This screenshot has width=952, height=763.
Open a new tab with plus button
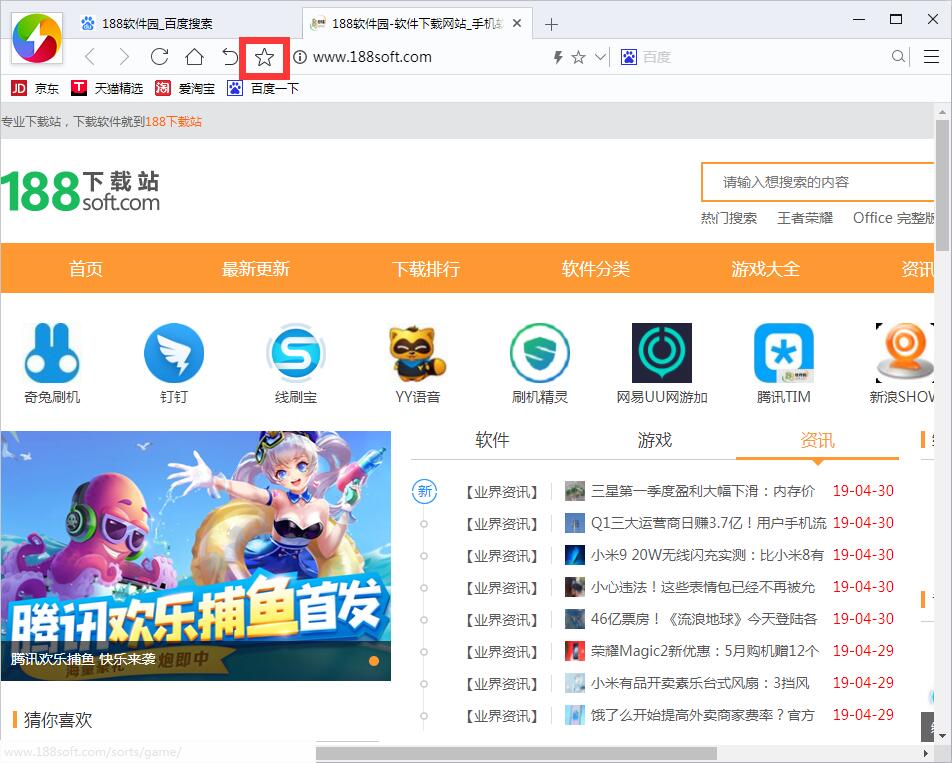551,24
